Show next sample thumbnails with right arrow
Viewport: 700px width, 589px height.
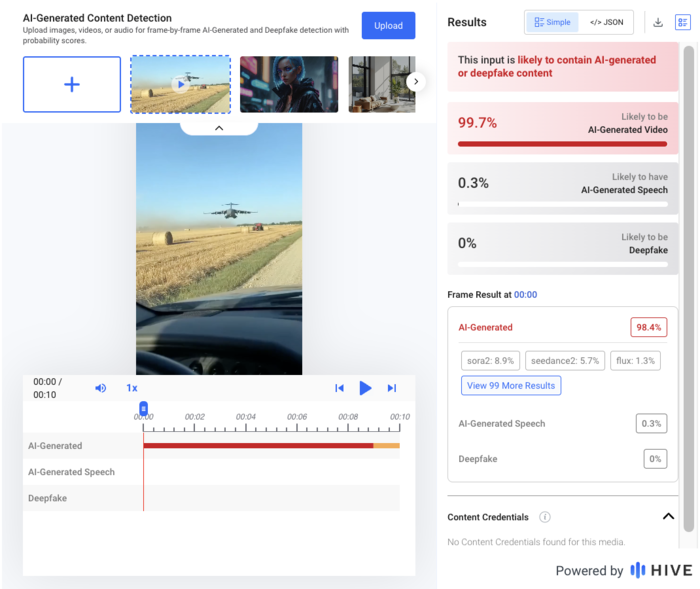tap(416, 82)
